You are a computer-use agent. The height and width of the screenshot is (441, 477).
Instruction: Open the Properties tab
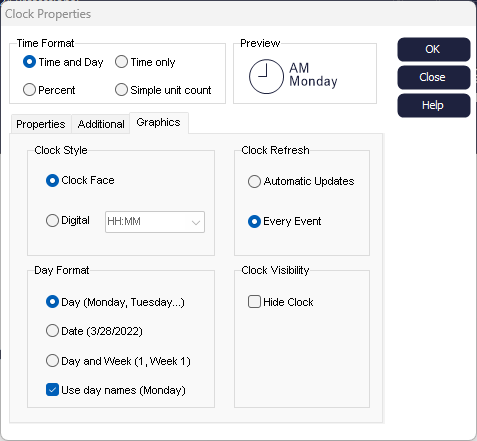coord(41,124)
